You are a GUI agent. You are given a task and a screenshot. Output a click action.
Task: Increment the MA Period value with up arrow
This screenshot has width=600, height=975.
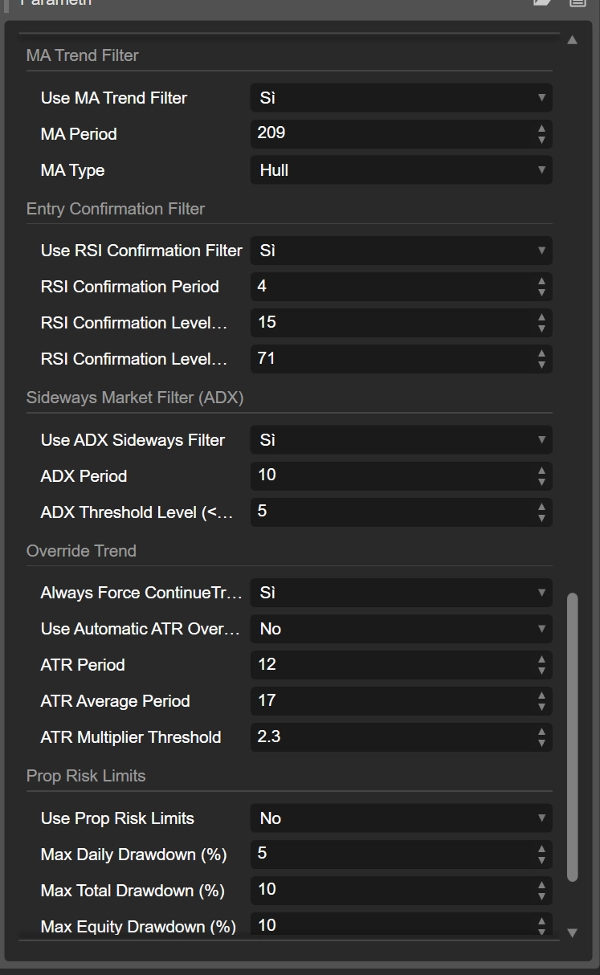[x=541, y=129]
